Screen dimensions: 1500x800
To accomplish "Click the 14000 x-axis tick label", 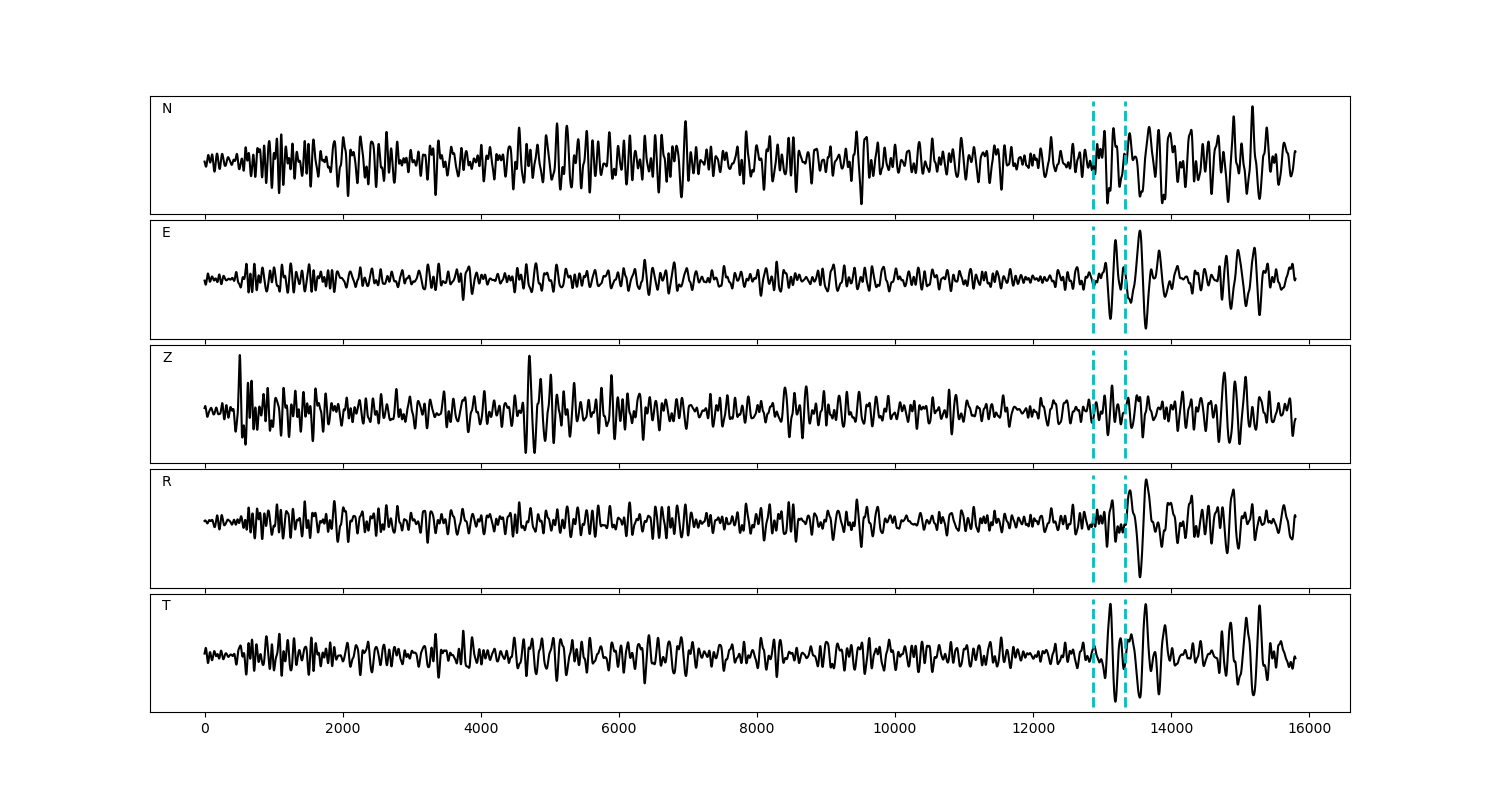I will pyautogui.click(x=1171, y=730).
